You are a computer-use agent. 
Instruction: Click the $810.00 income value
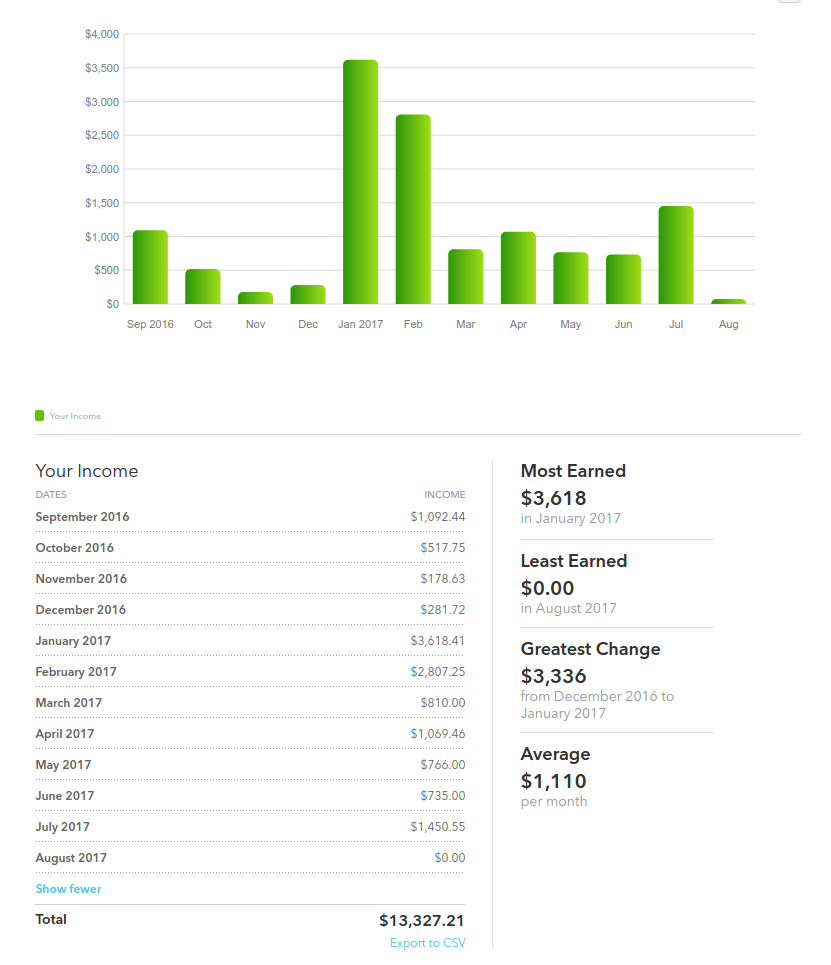[x=443, y=703]
